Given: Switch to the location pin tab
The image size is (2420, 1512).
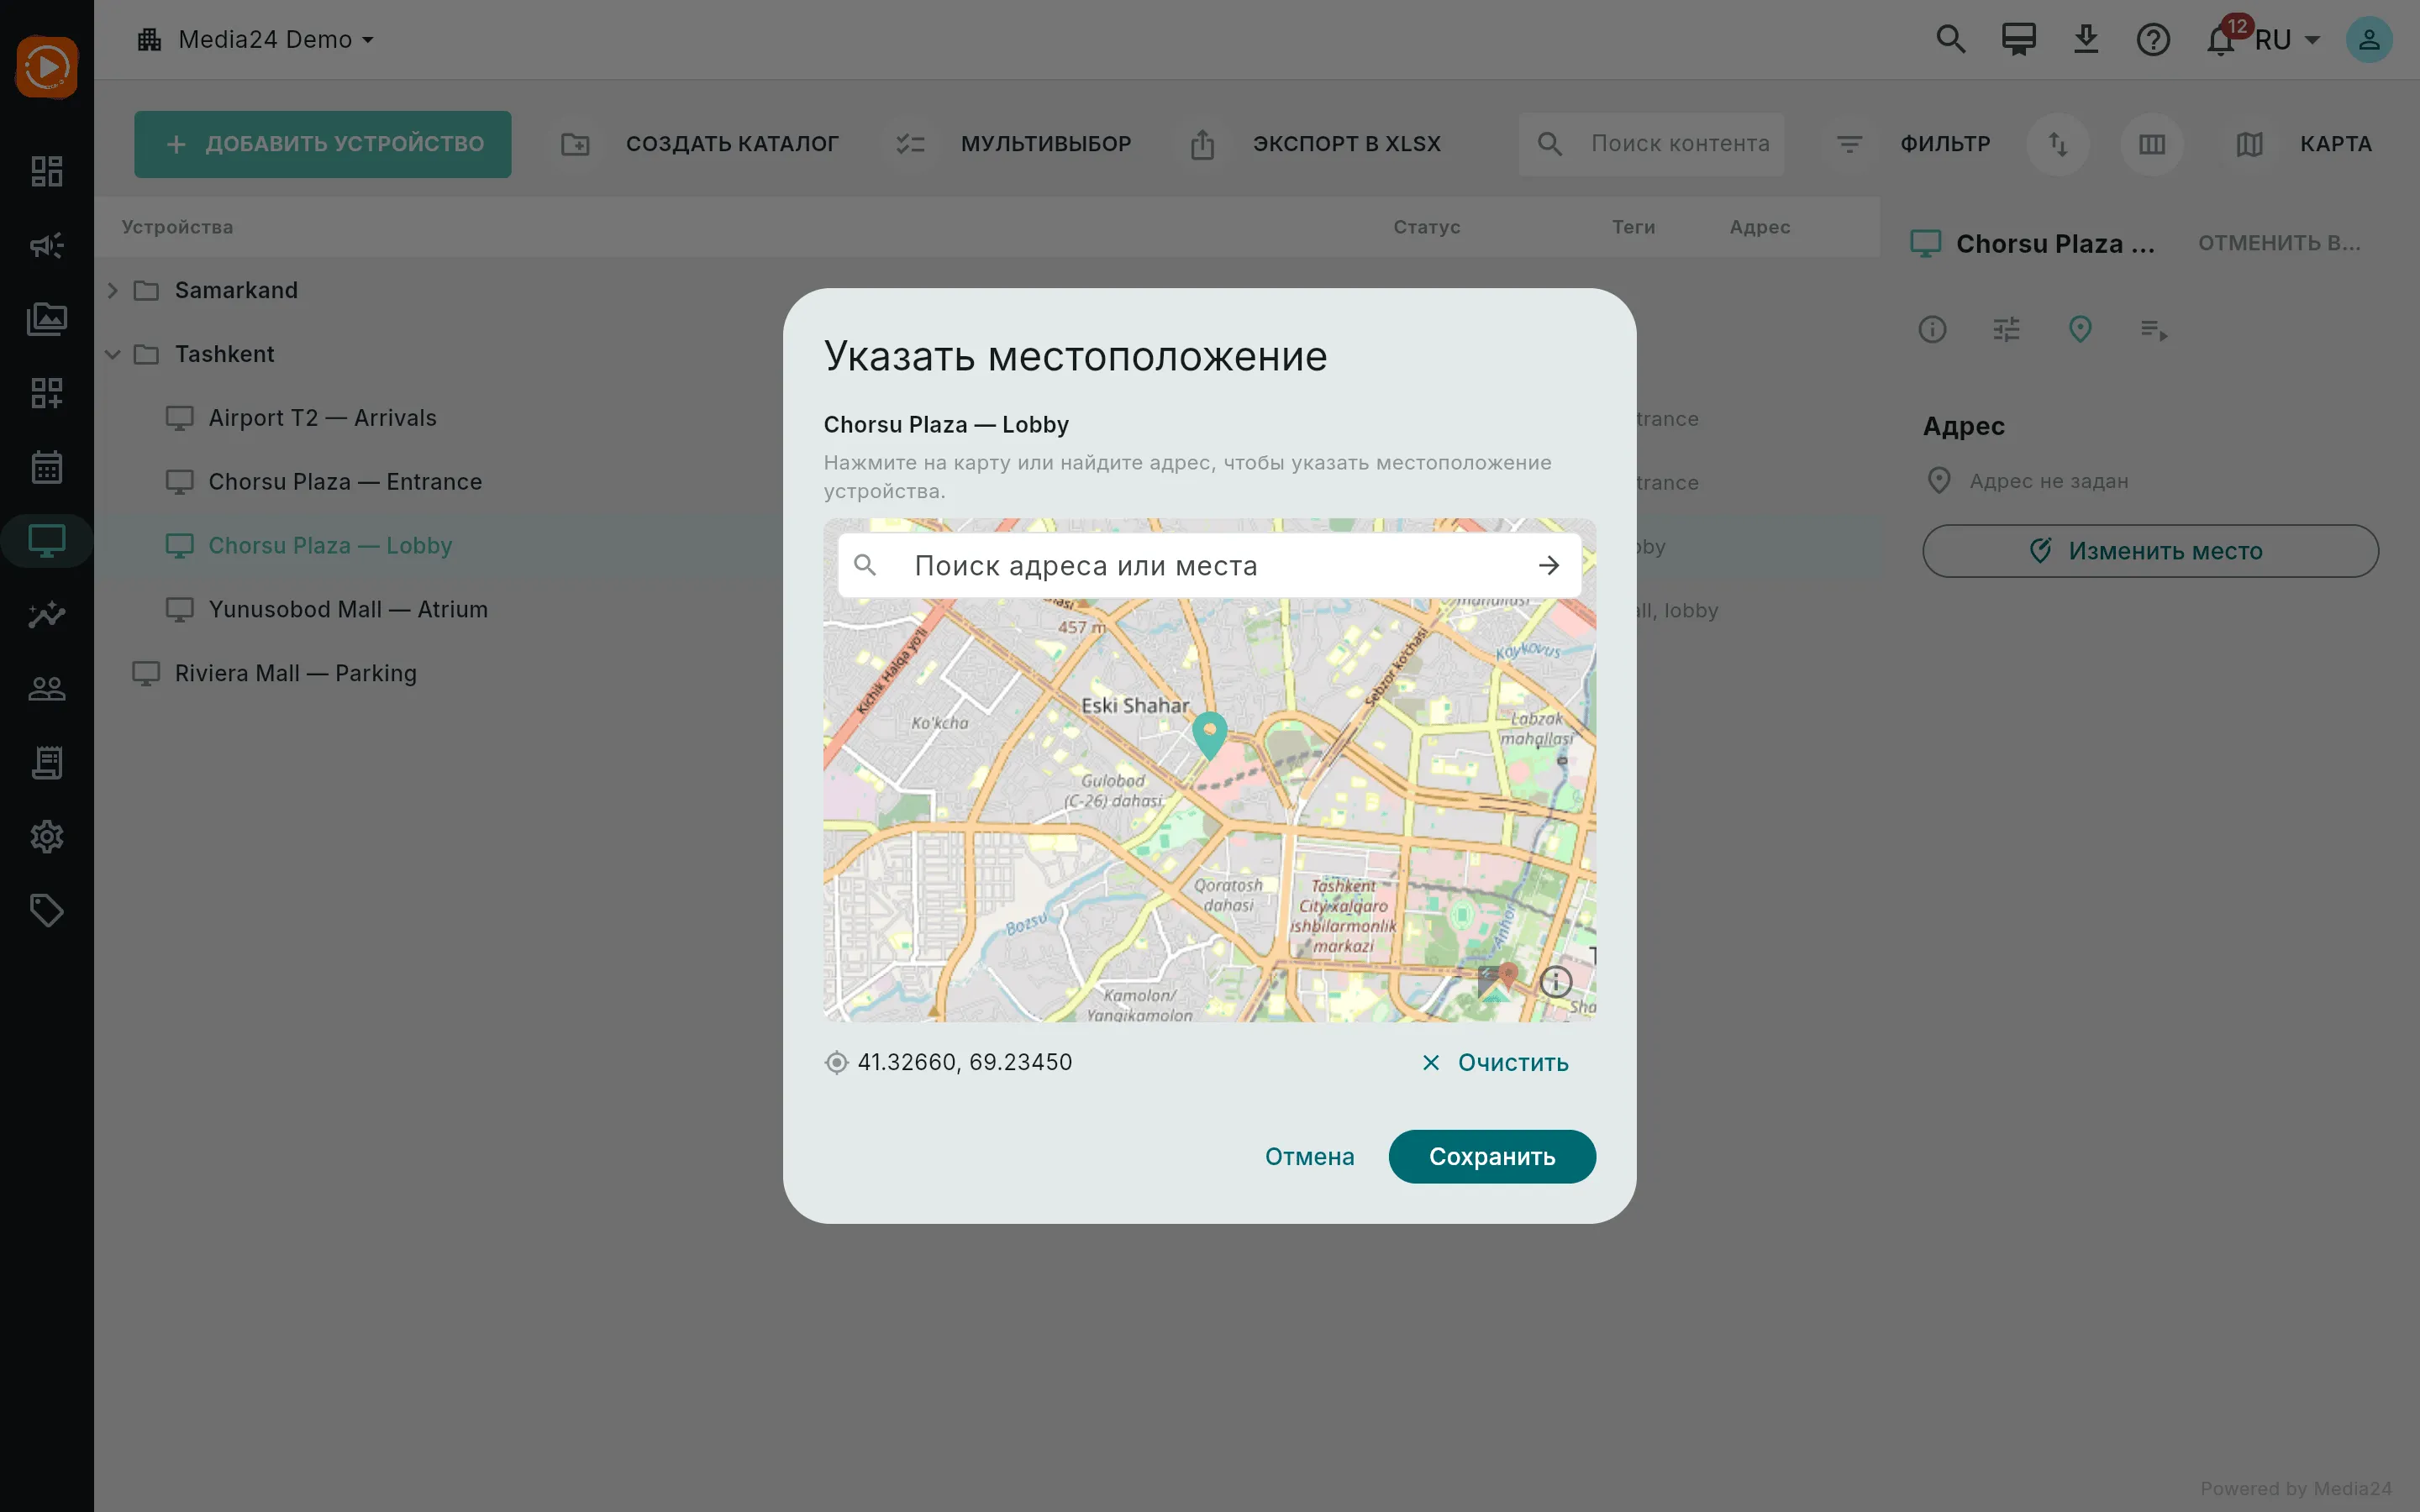Looking at the screenshot, I should (x=2080, y=329).
